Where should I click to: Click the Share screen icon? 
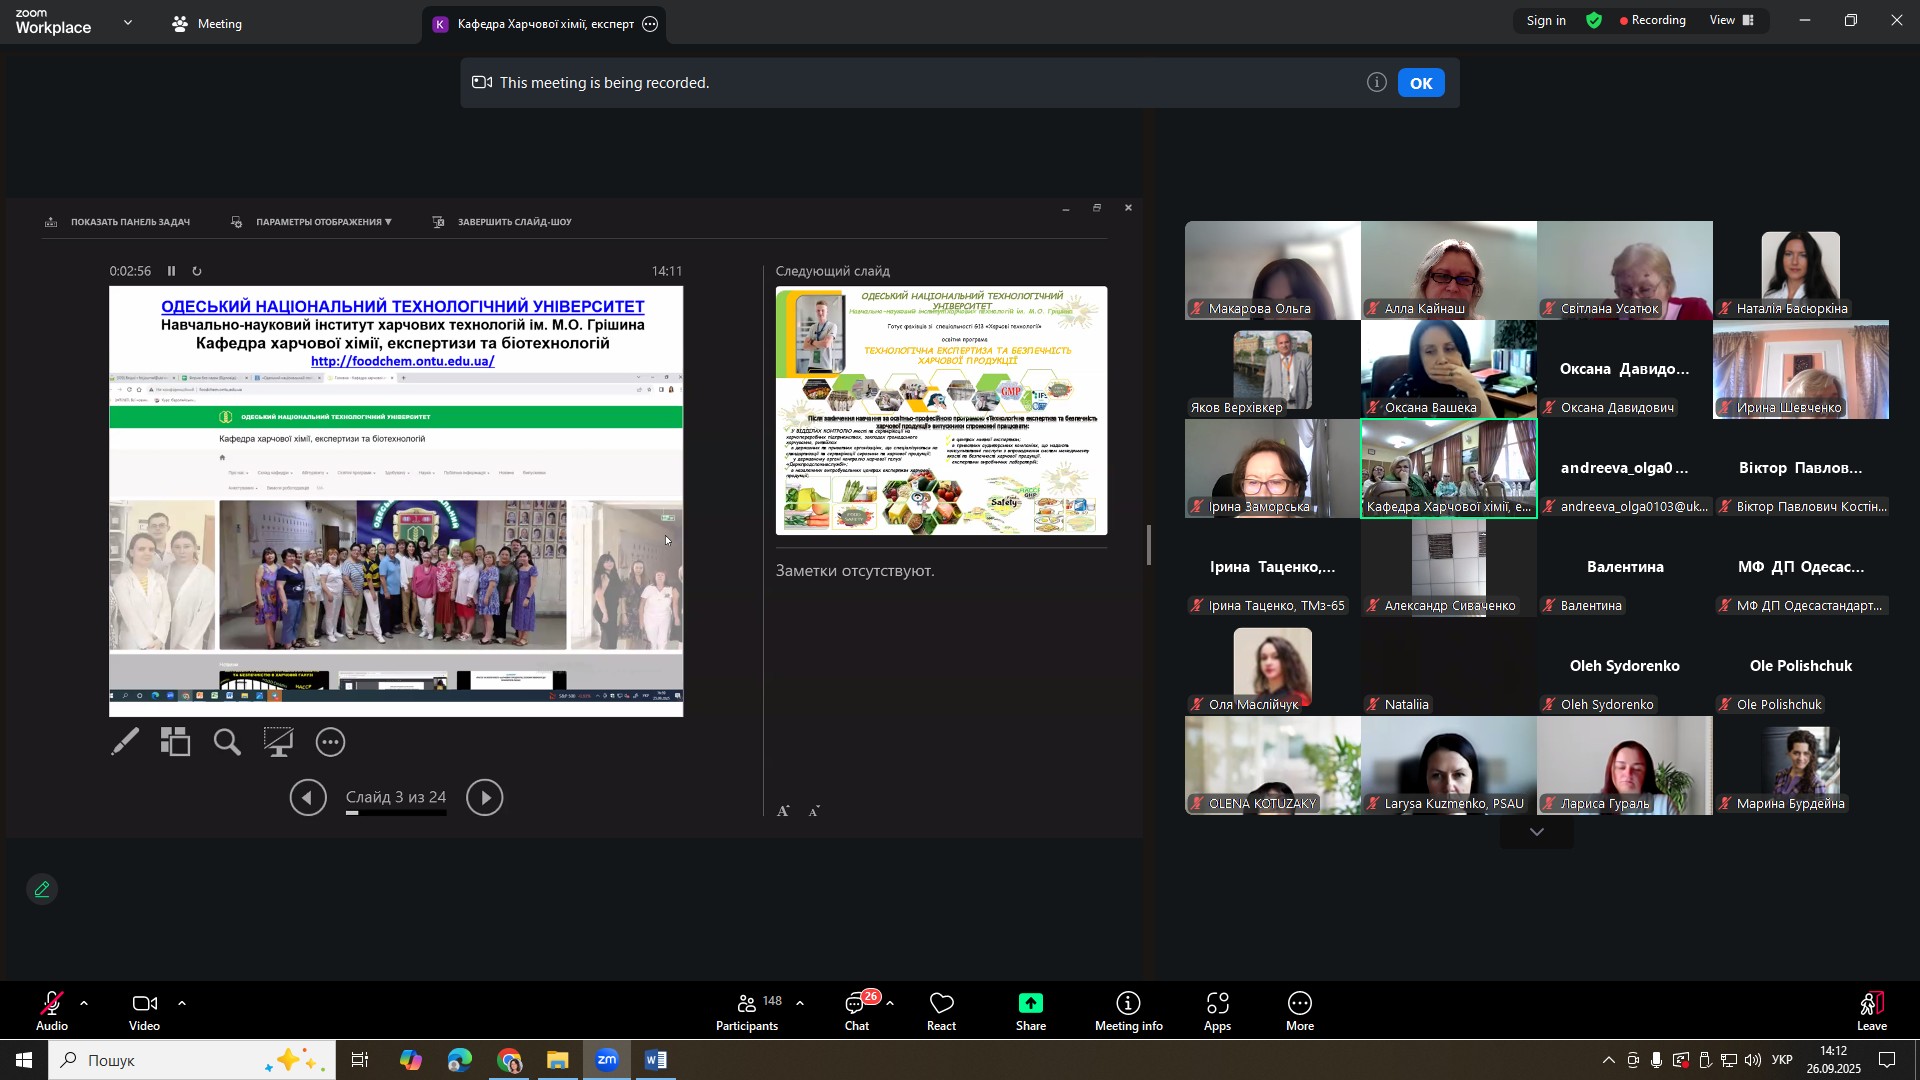pyautogui.click(x=1030, y=1005)
